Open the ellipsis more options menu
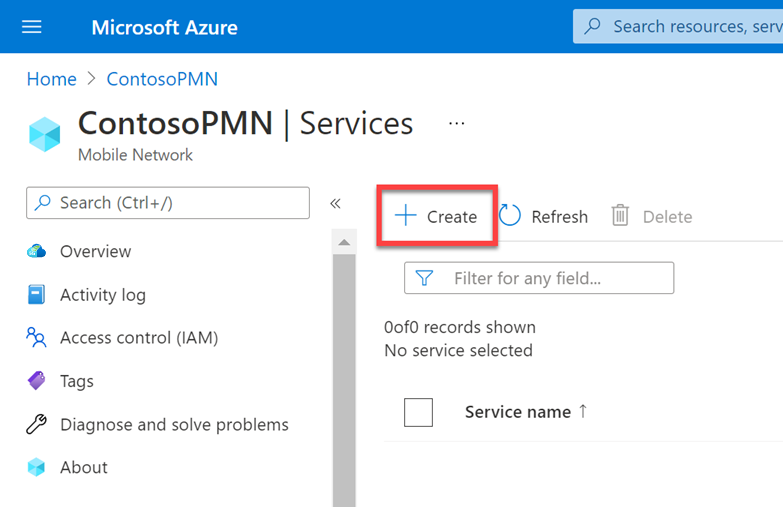Screen dimensions: 783x507 [x=456, y=123]
